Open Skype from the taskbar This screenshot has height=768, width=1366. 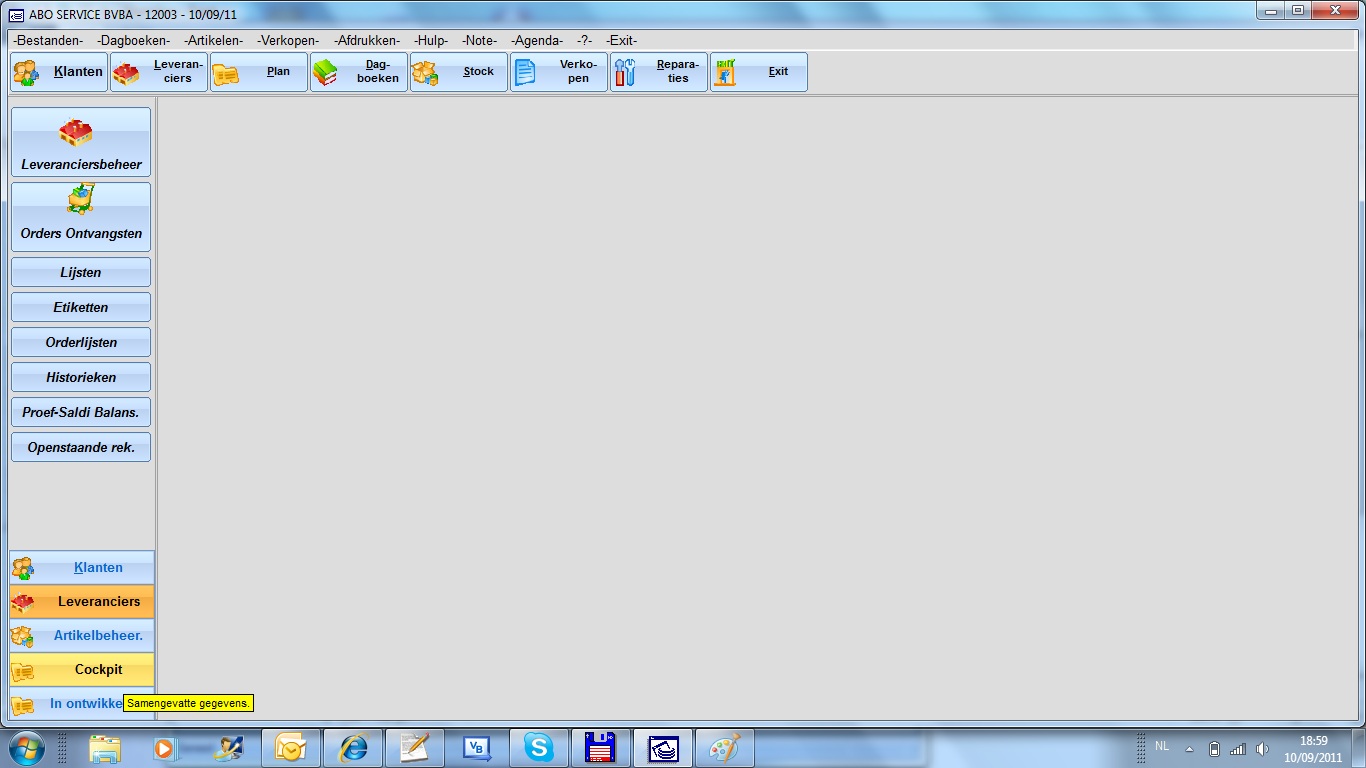(x=539, y=748)
